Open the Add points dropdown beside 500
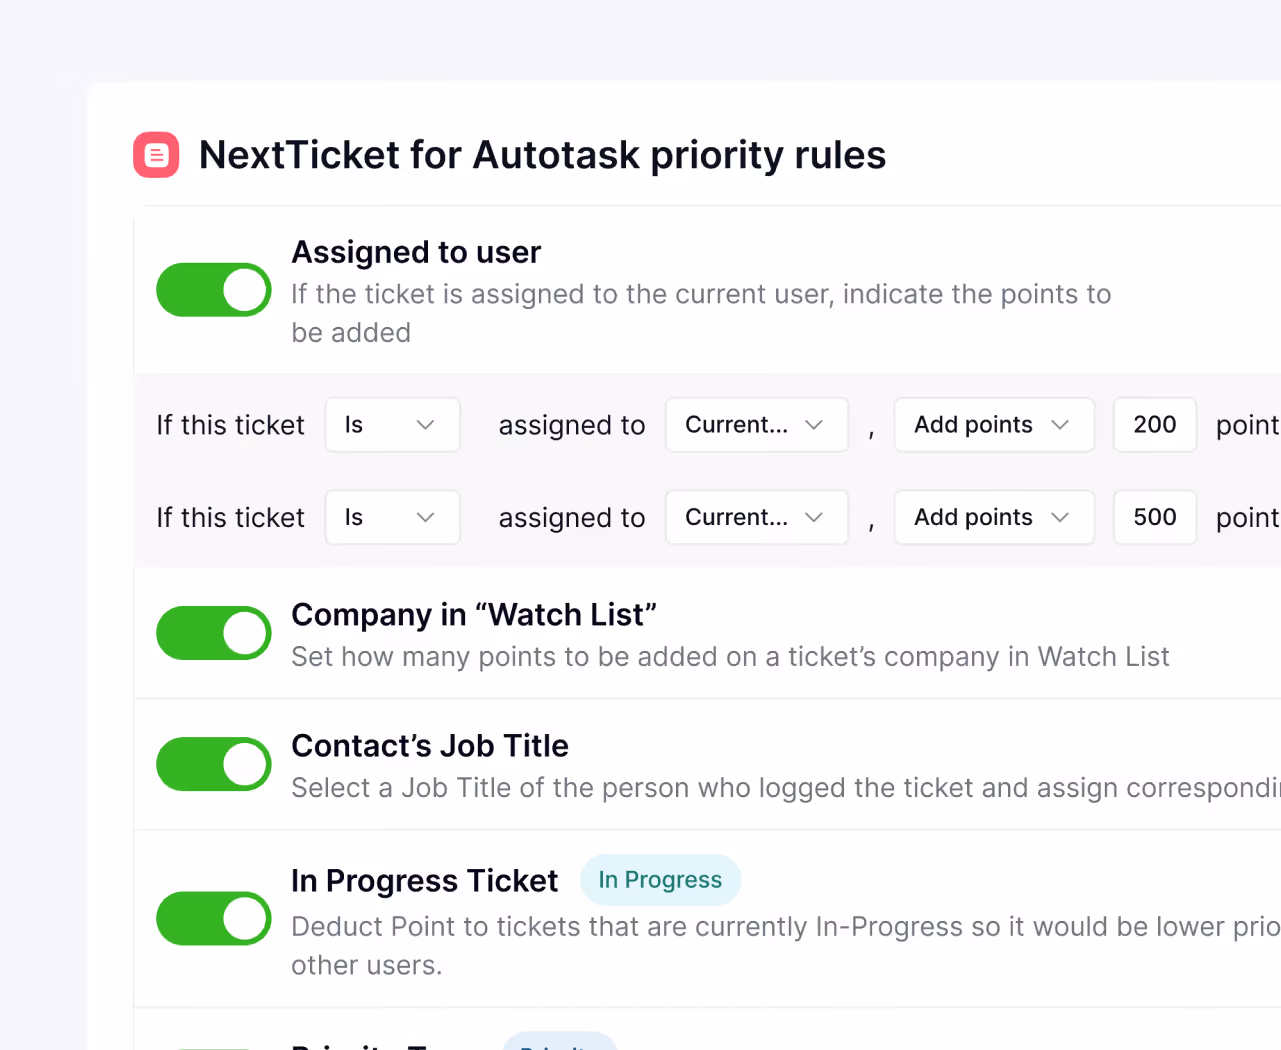1281x1050 pixels. [994, 517]
